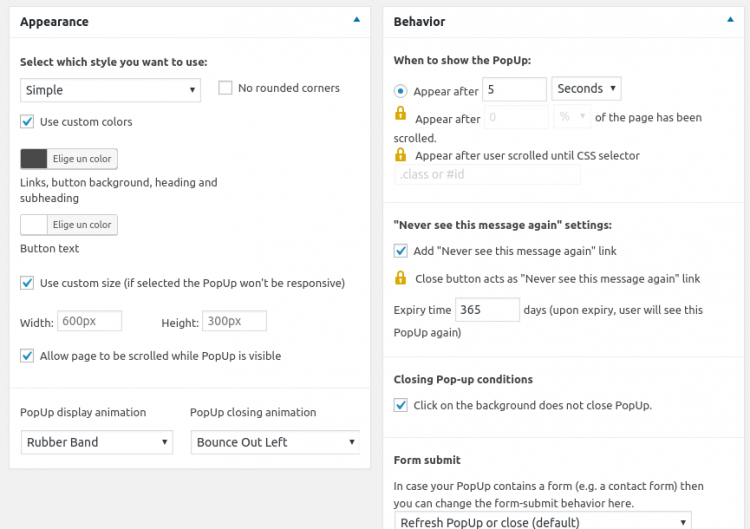Click lock icon beside CSS selector option
Screen dimensions: 750x529
click(401, 155)
